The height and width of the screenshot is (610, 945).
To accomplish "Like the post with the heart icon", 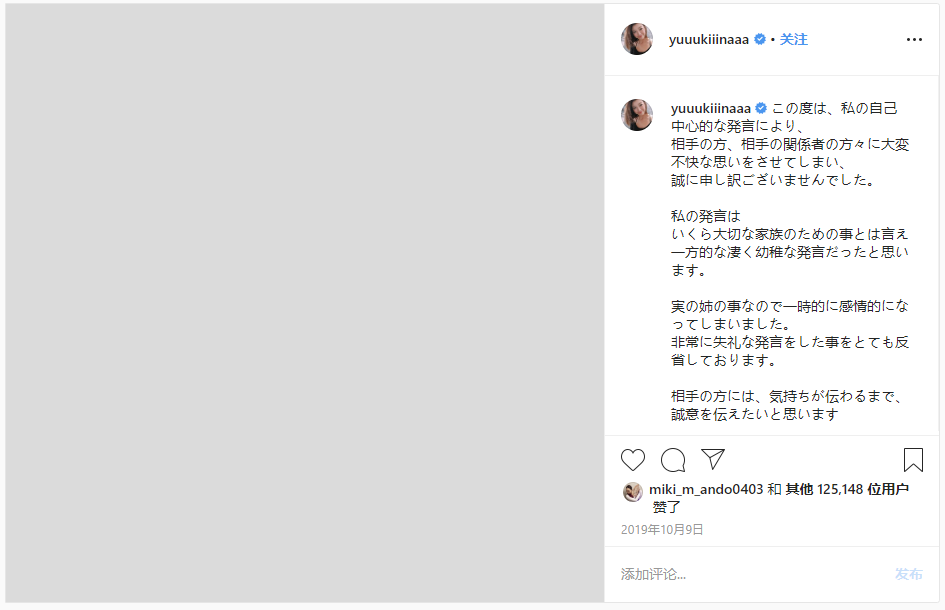I will pyautogui.click(x=633, y=460).
